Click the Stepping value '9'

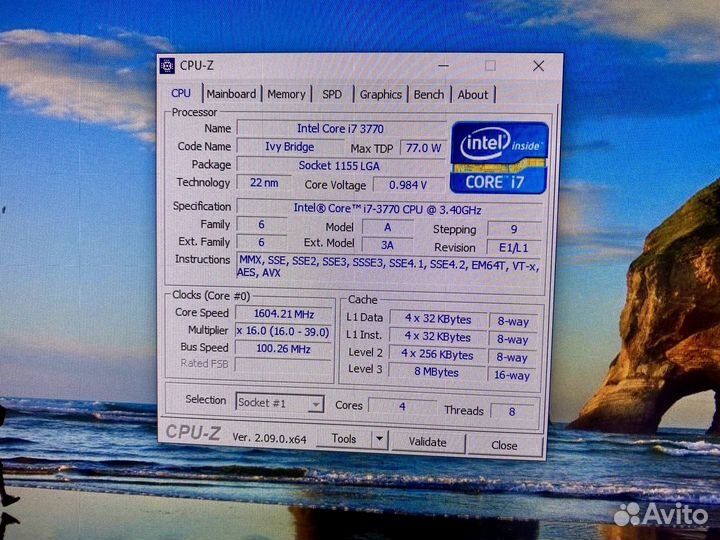tap(514, 229)
